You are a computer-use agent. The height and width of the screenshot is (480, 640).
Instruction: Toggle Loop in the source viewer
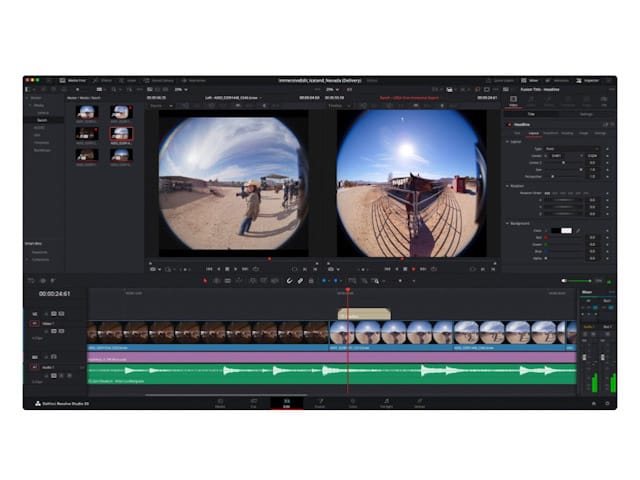(x=256, y=269)
